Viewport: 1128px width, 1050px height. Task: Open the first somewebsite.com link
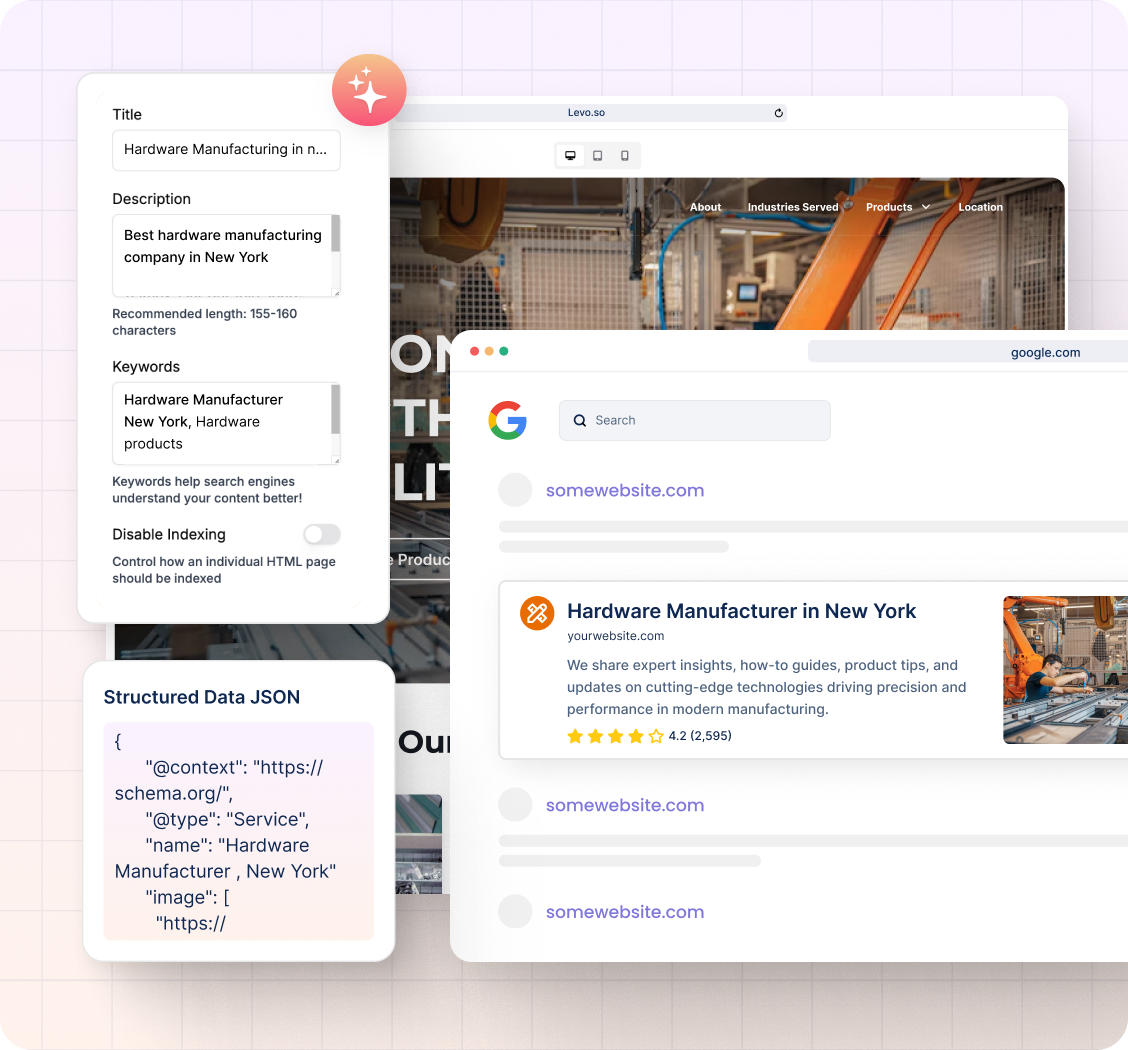[625, 490]
